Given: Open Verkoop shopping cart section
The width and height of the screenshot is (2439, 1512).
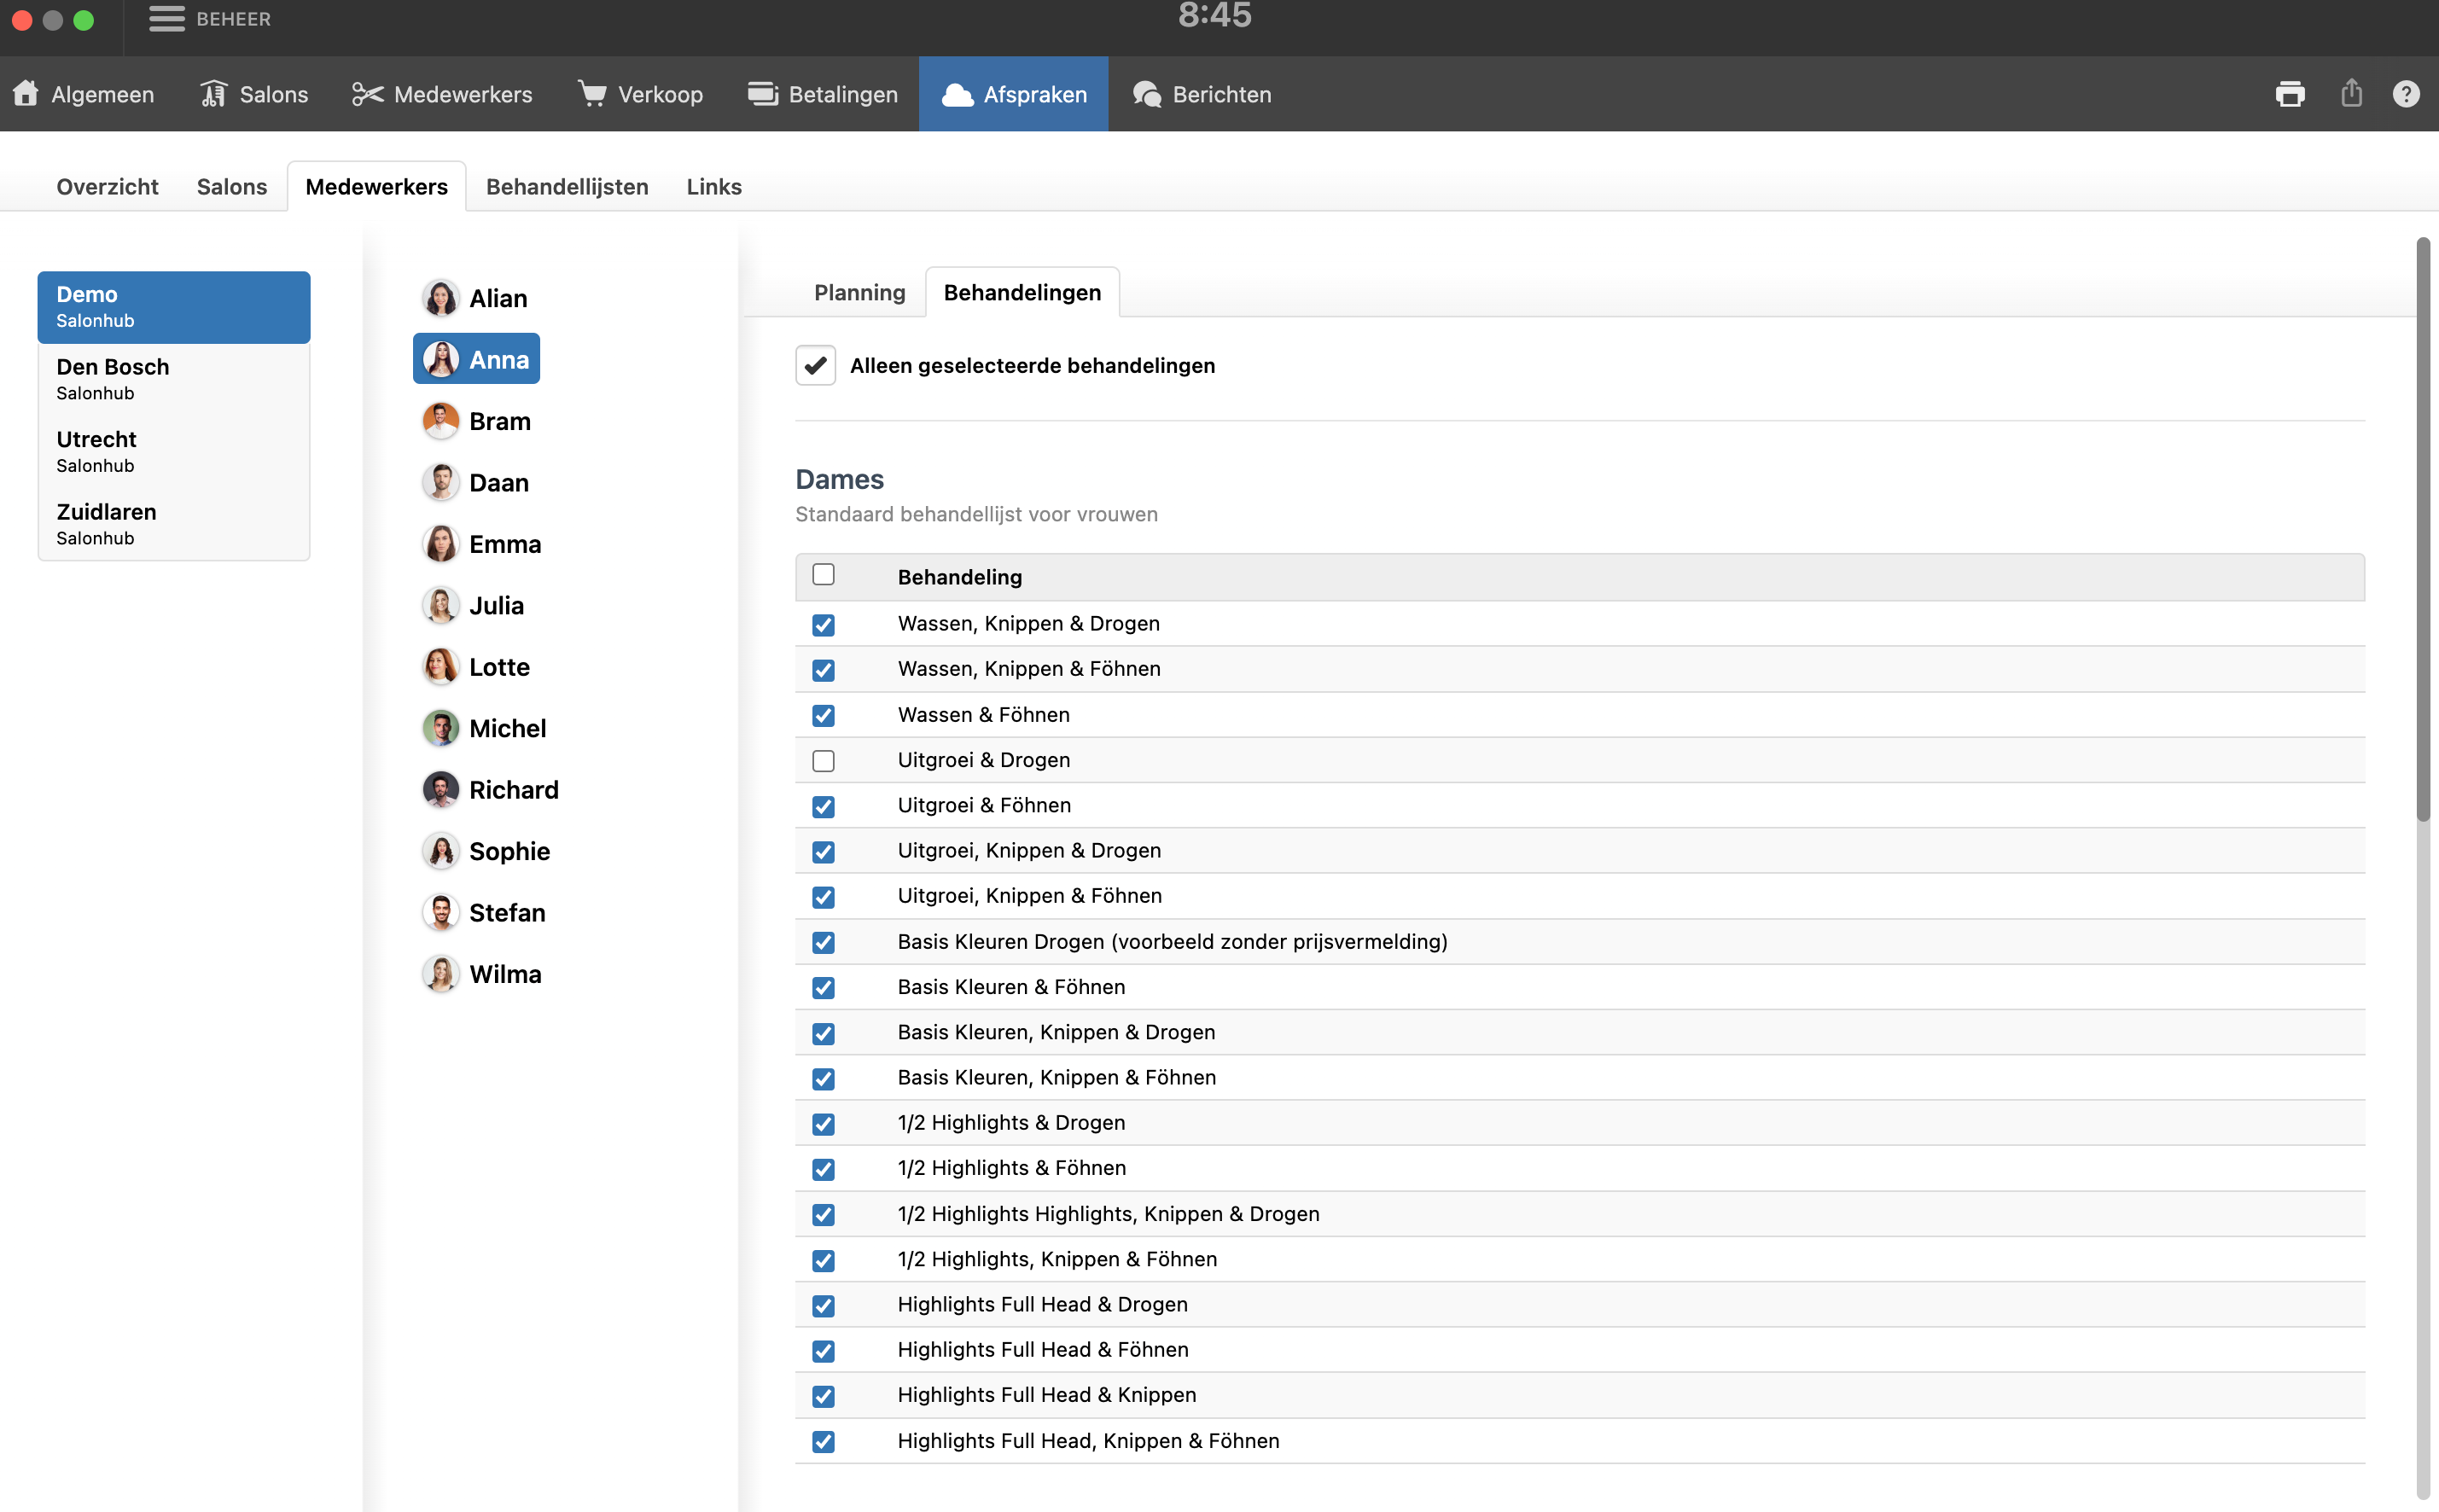Looking at the screenshot, I should coord(640,94).
